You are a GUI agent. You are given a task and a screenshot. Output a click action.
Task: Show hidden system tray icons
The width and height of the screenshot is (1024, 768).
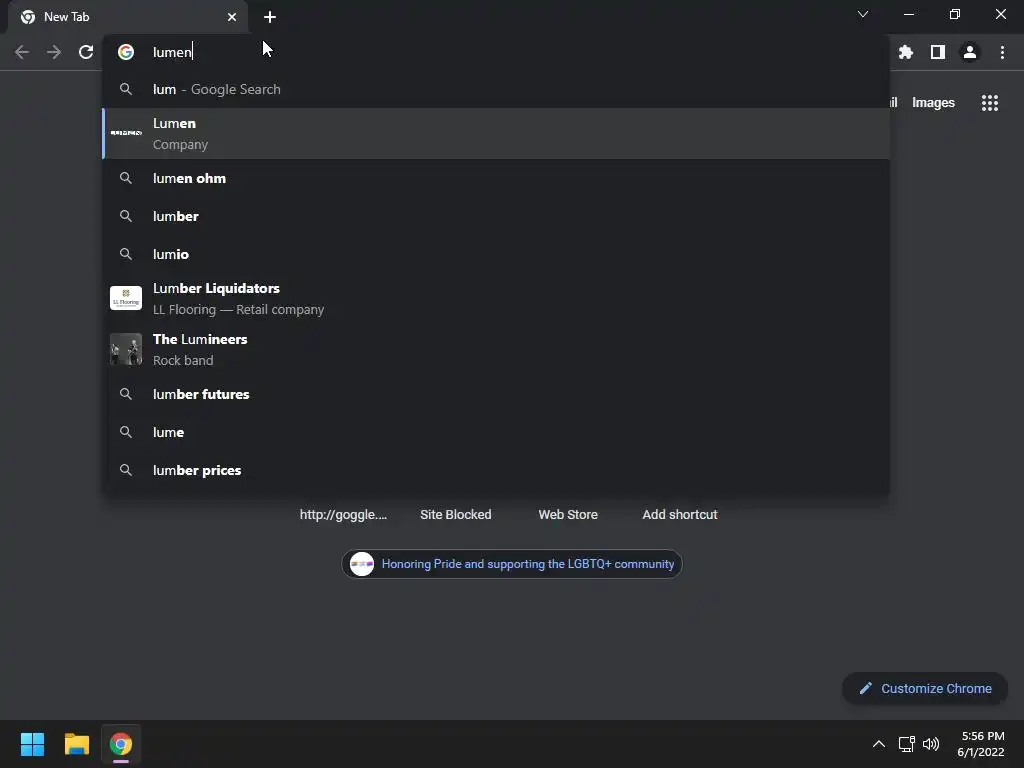879,744
